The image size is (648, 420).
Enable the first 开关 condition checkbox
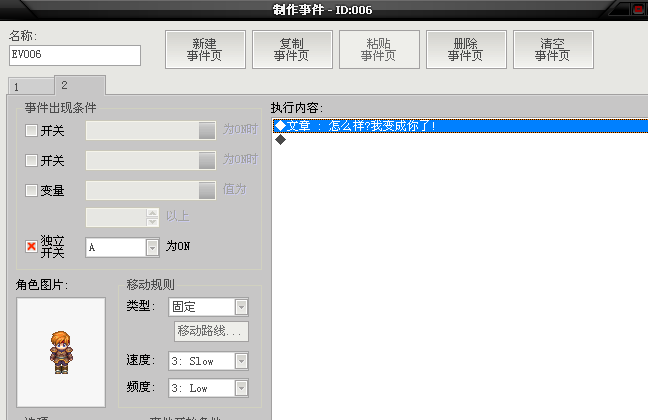[x=31, y=131]
